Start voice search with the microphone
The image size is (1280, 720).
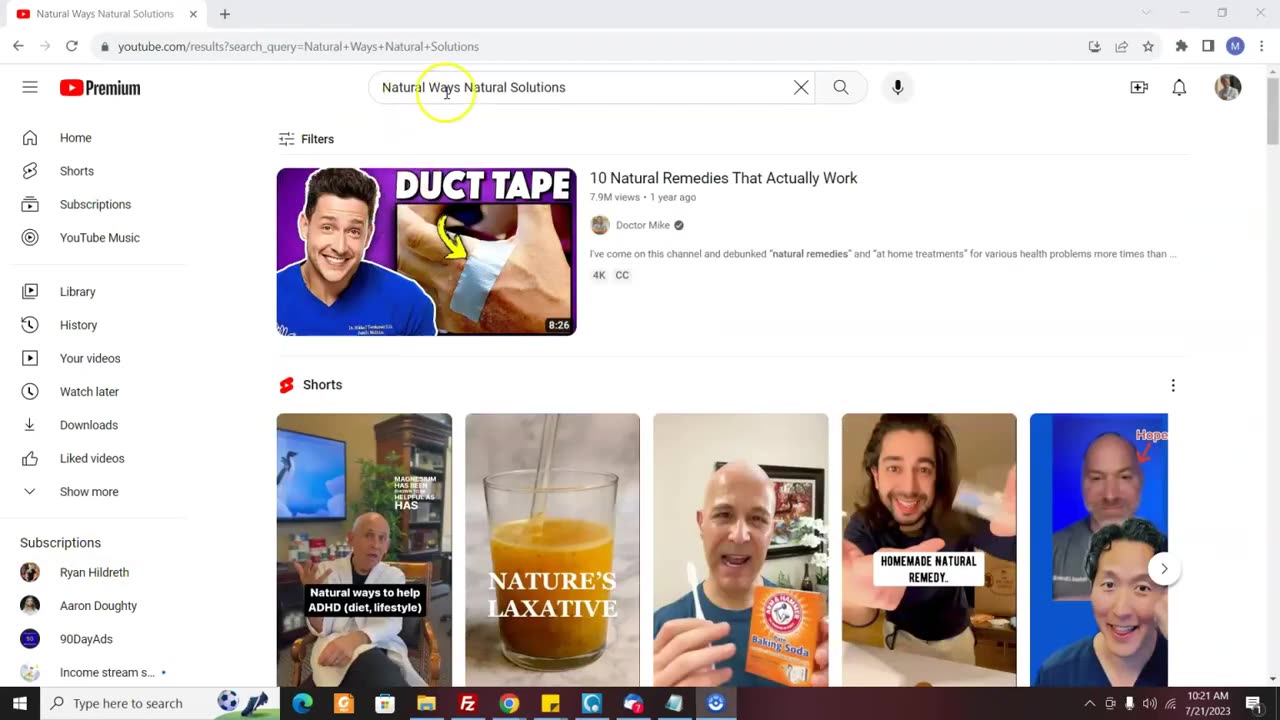(x=898, y=88)
